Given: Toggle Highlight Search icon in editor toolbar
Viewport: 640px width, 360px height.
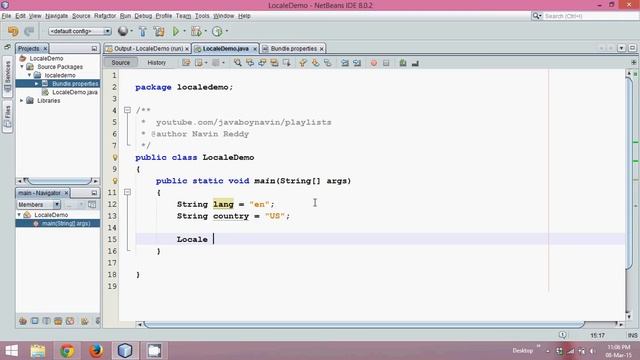Looking at the screenshot, I should coord(274,63).
